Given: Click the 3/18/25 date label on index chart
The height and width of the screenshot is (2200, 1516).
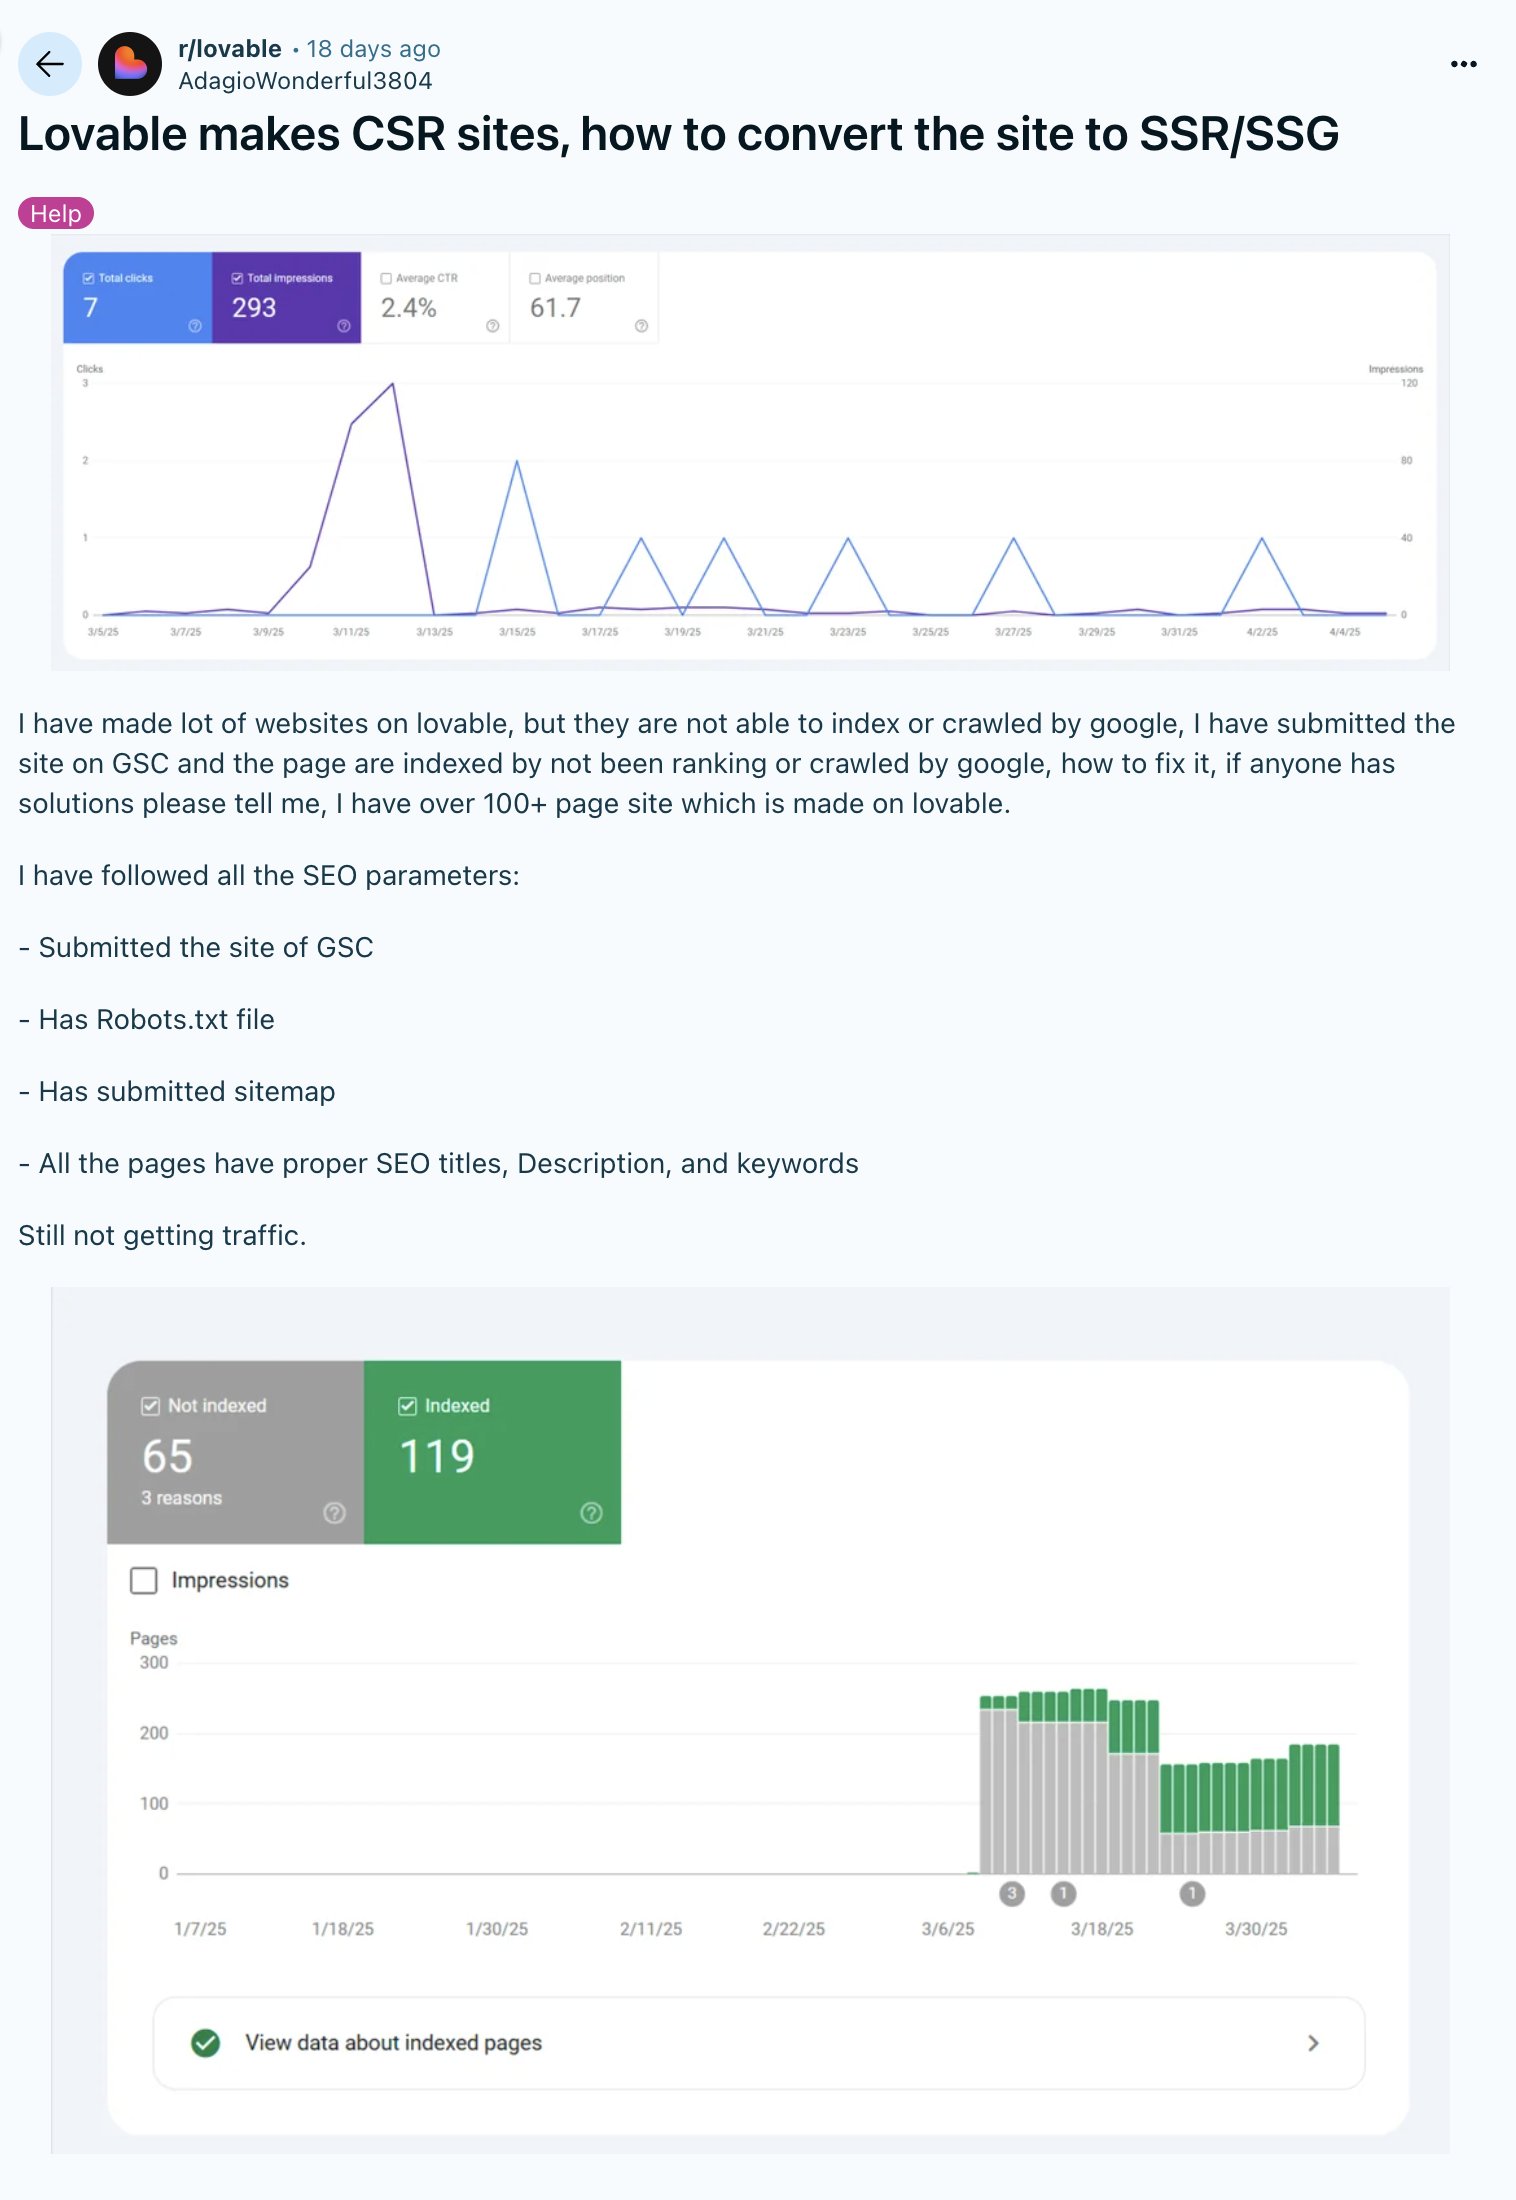Looking at the screenshot, I should (x=1102, y=1929).
